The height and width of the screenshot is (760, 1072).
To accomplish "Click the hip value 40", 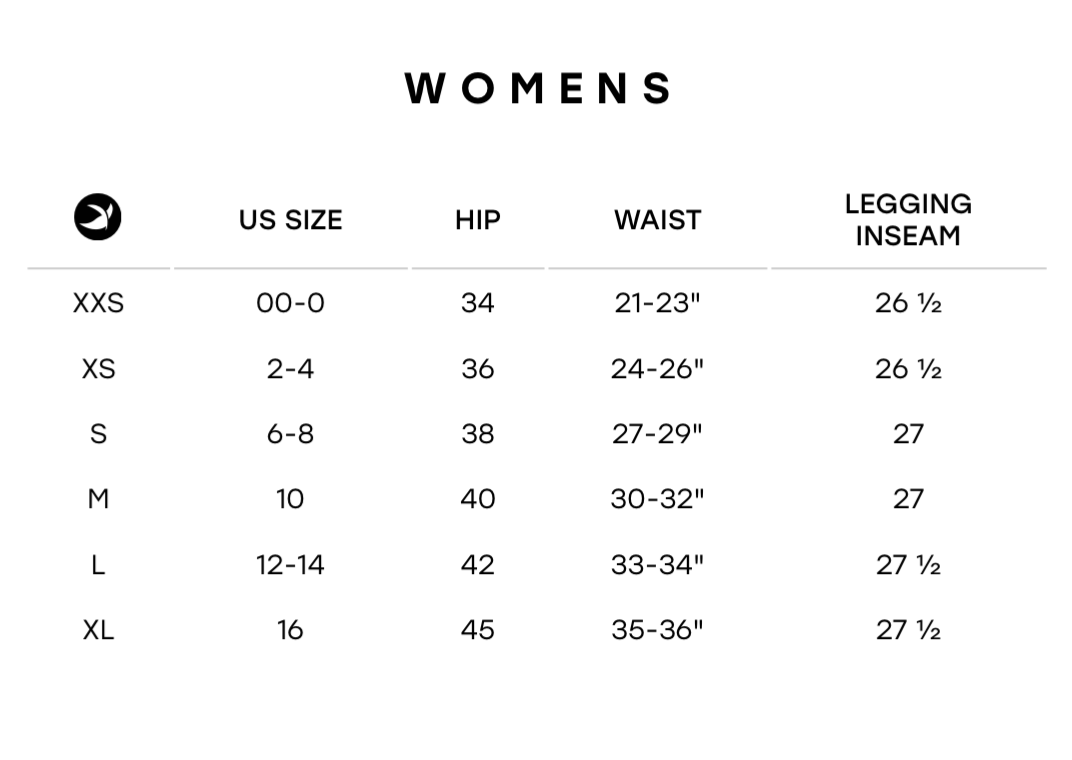I will (x=478, y=499).
